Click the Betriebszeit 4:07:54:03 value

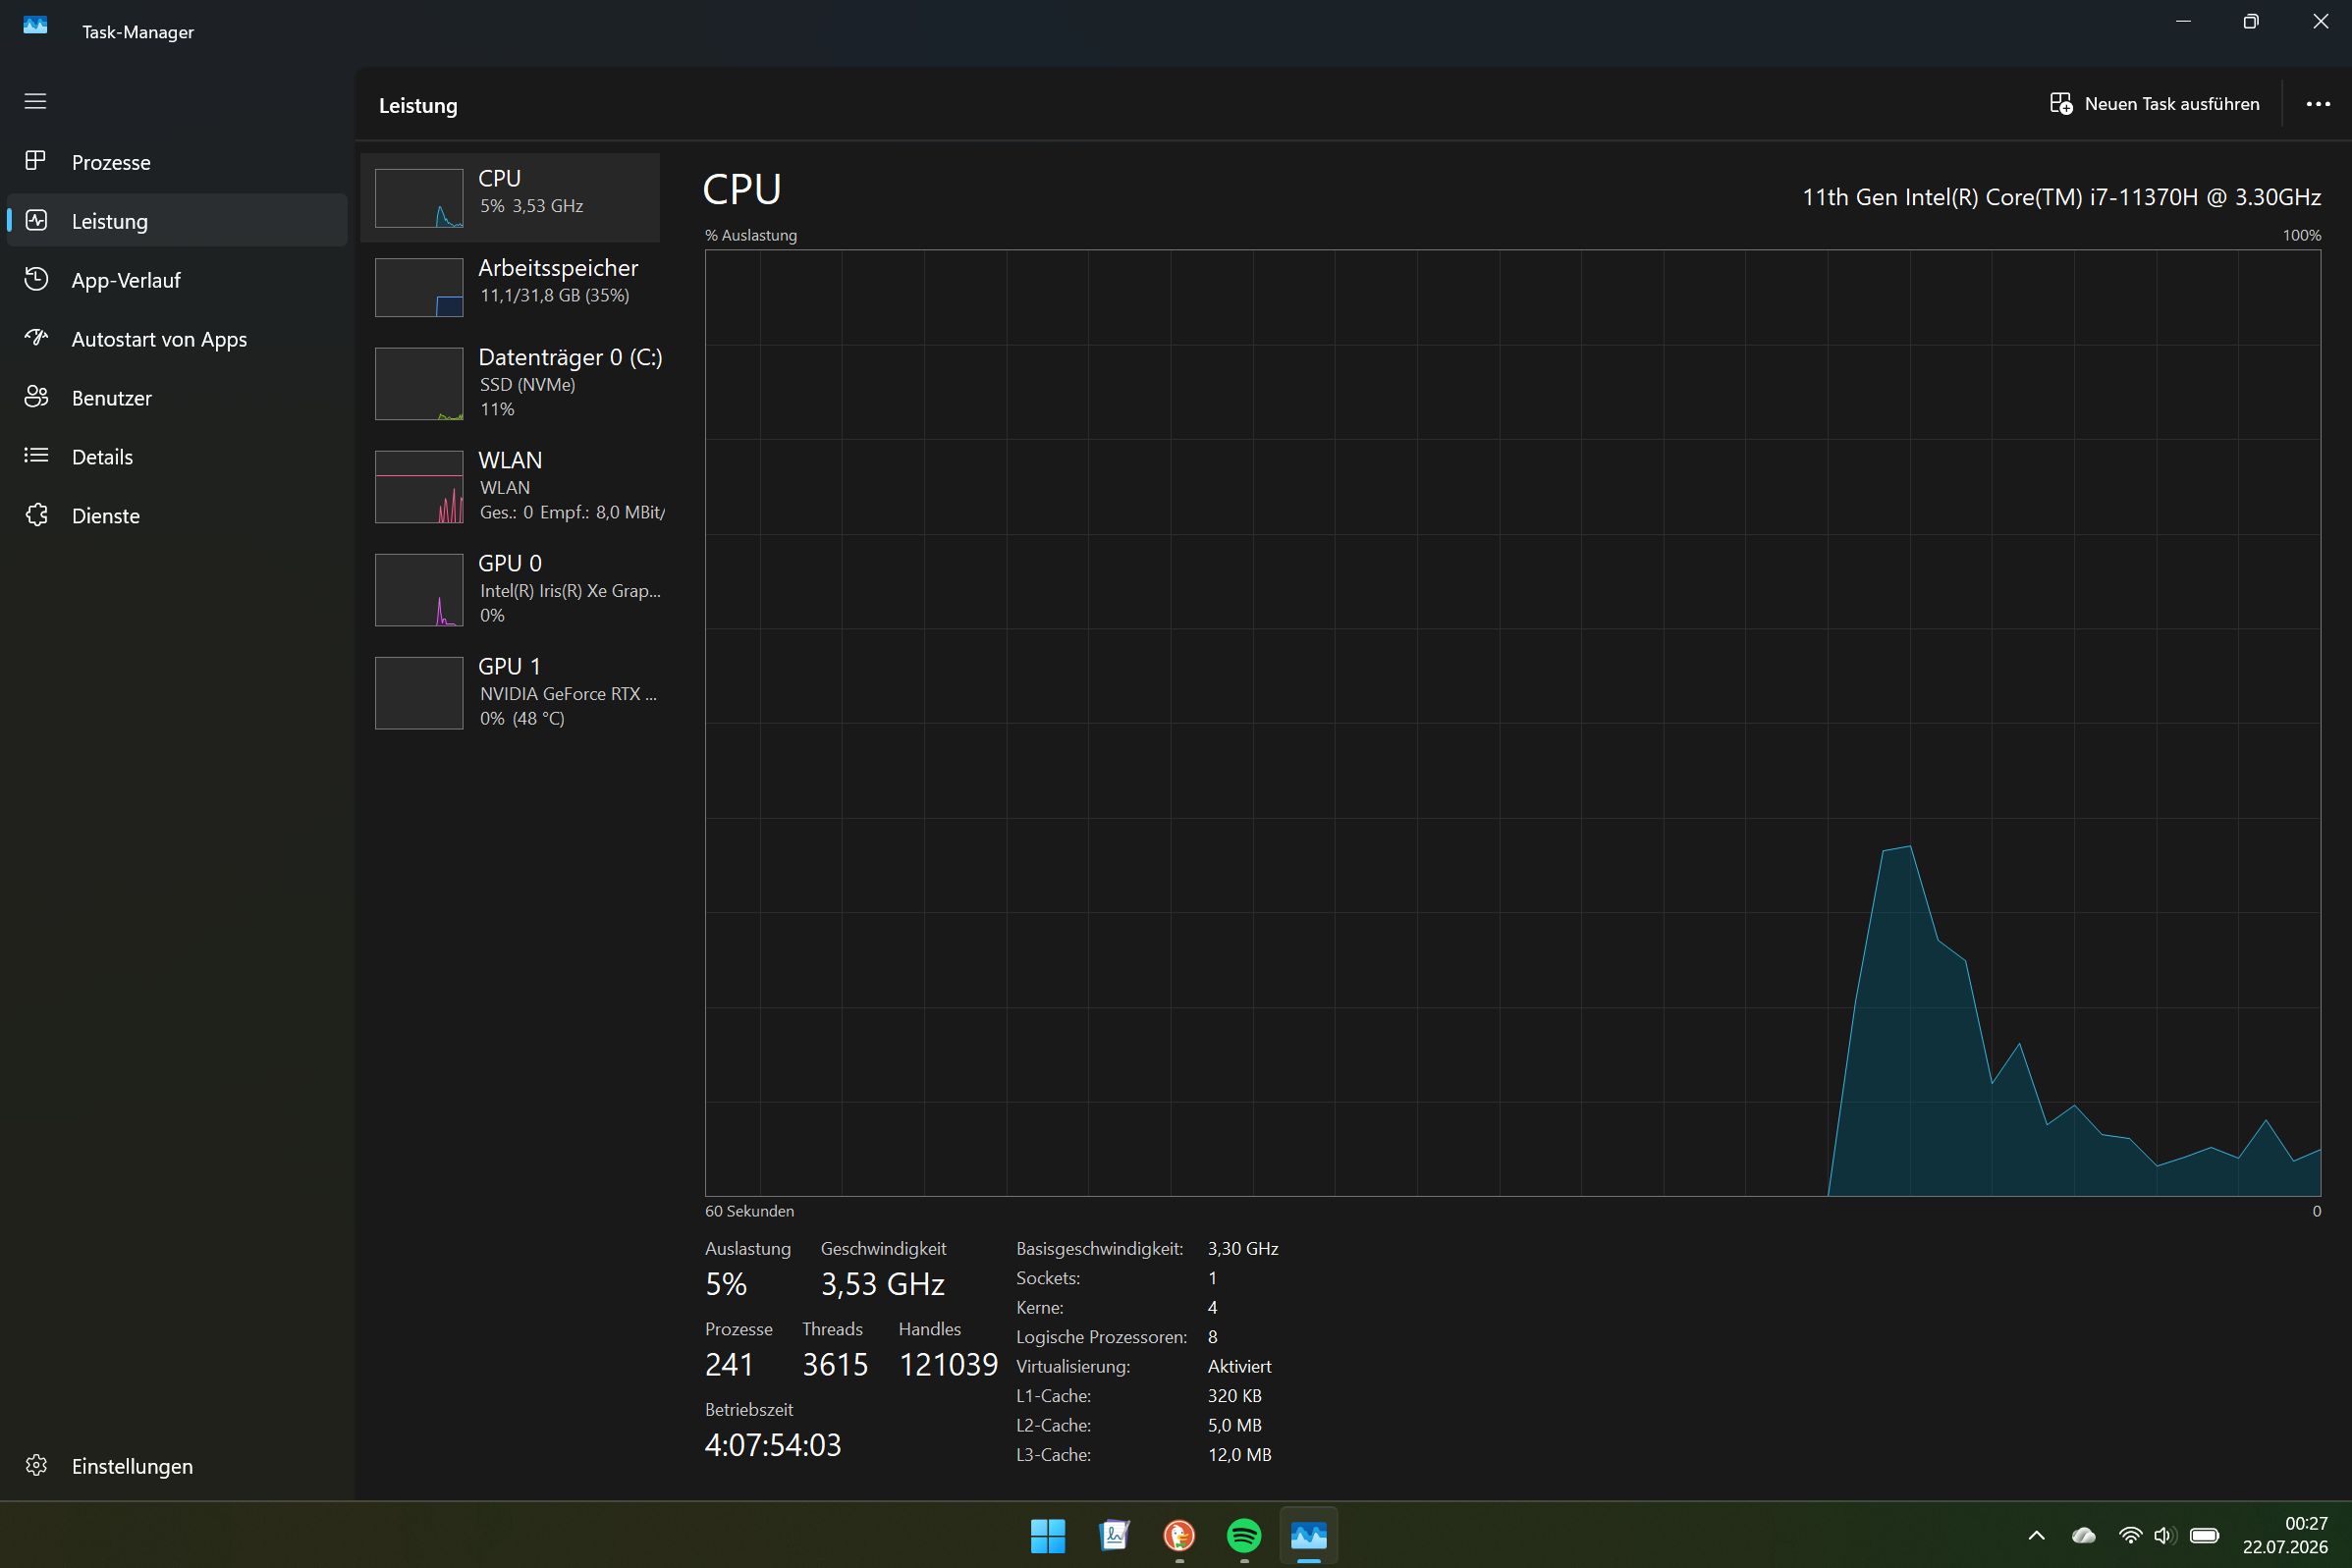[x=773, y=1444]
